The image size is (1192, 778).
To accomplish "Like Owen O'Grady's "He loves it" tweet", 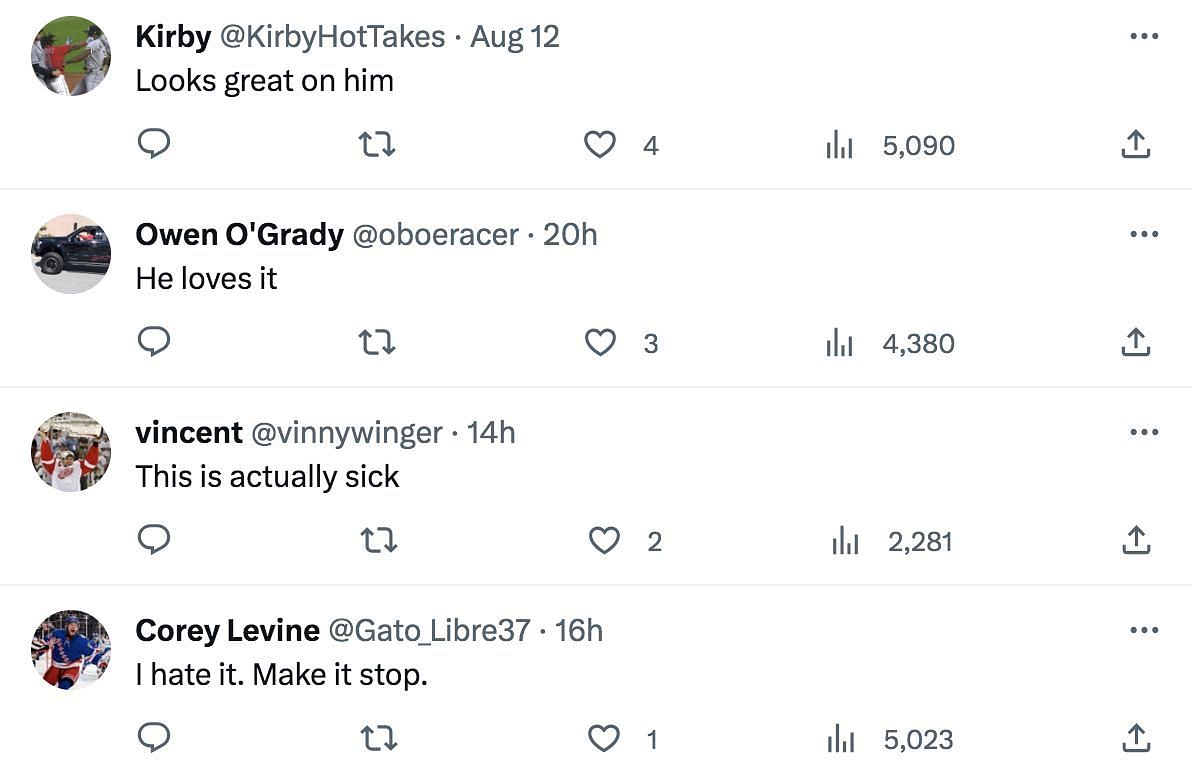I will pos(599,344).
